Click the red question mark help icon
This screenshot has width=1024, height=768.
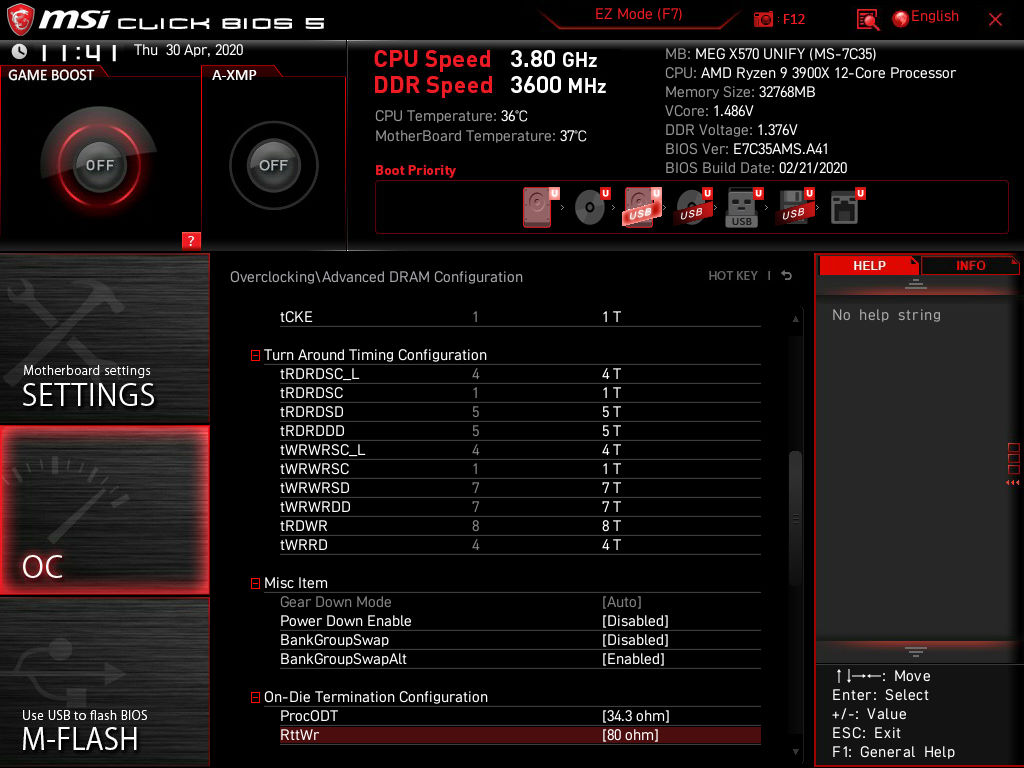[191, 240]
